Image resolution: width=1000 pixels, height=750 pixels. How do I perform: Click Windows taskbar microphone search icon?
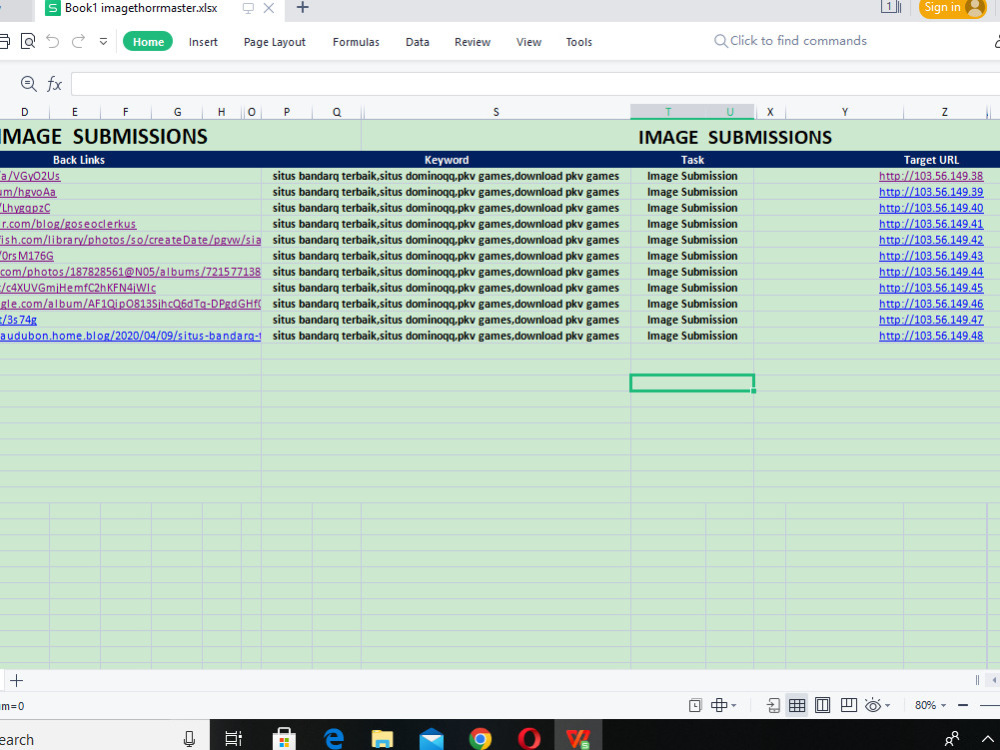(189, 739)
